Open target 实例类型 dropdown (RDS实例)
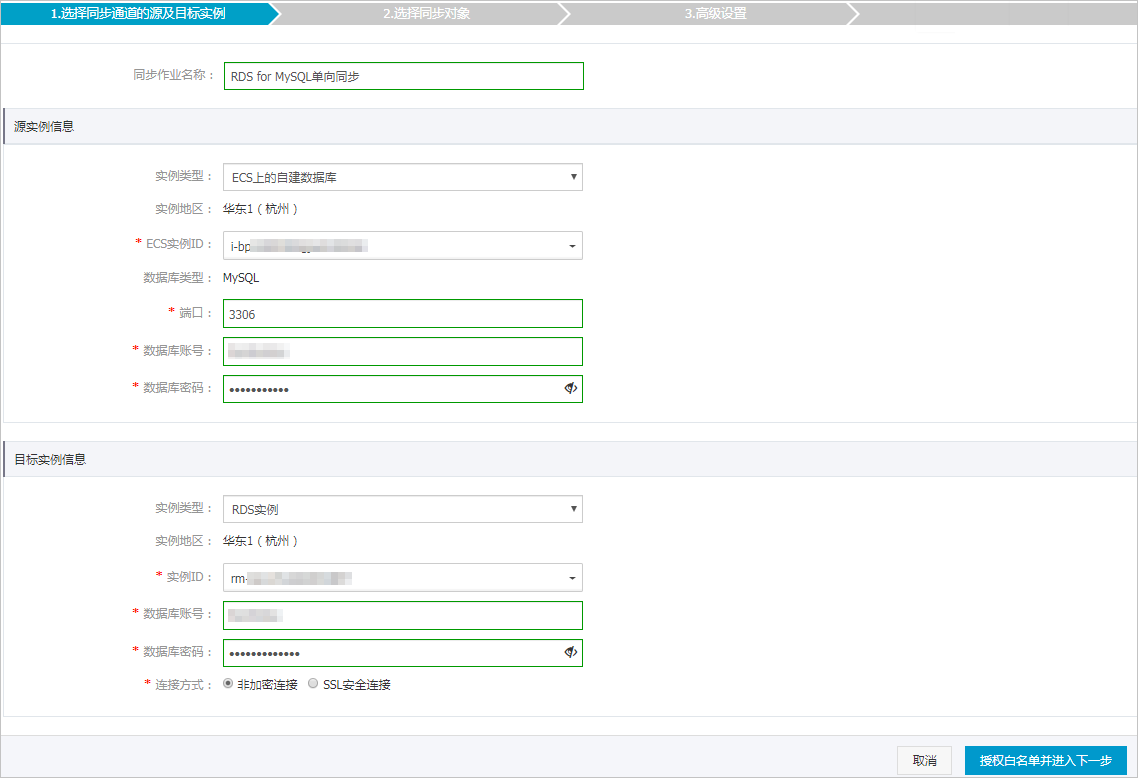The height and width of the screenshot is (778, 1138). coord(403,509)
